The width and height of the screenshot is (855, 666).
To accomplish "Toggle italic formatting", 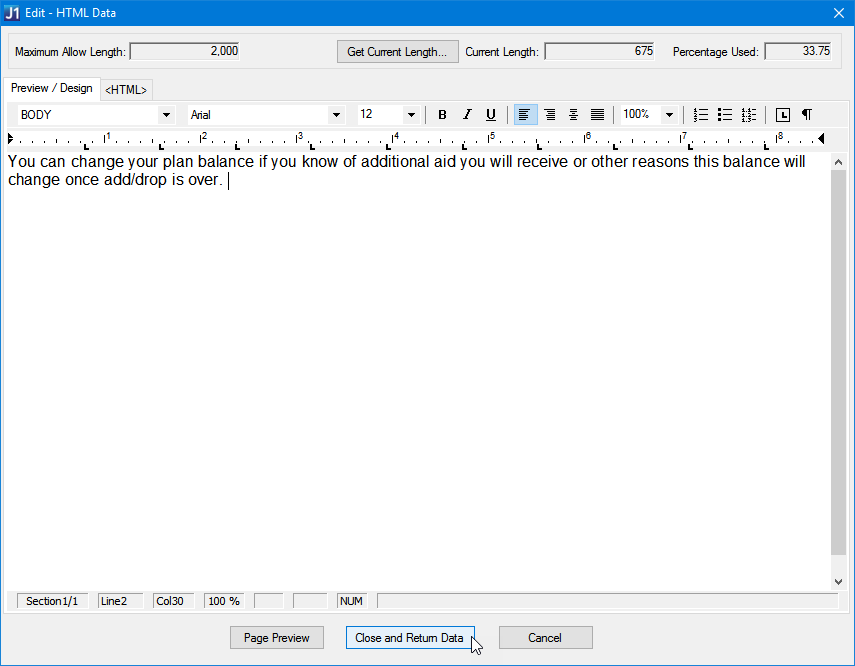I will [x=467, y=115].
